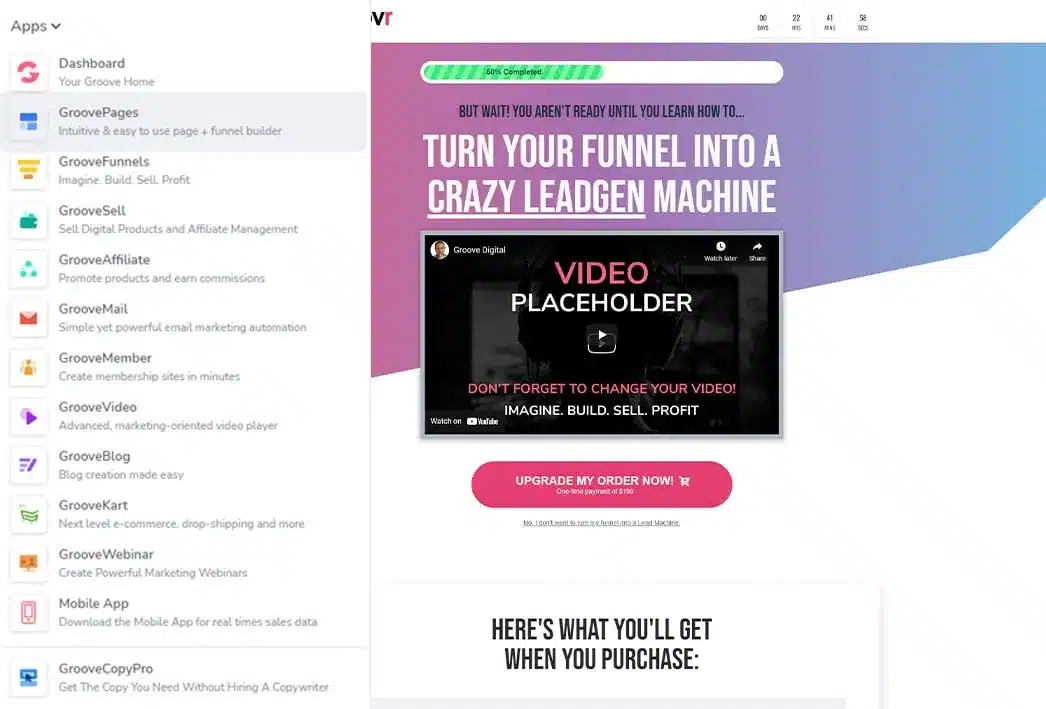This screenshot has height=709, width=1046.
Task: Open the GrooveSell wallet icon
Action: coord(29,219)
